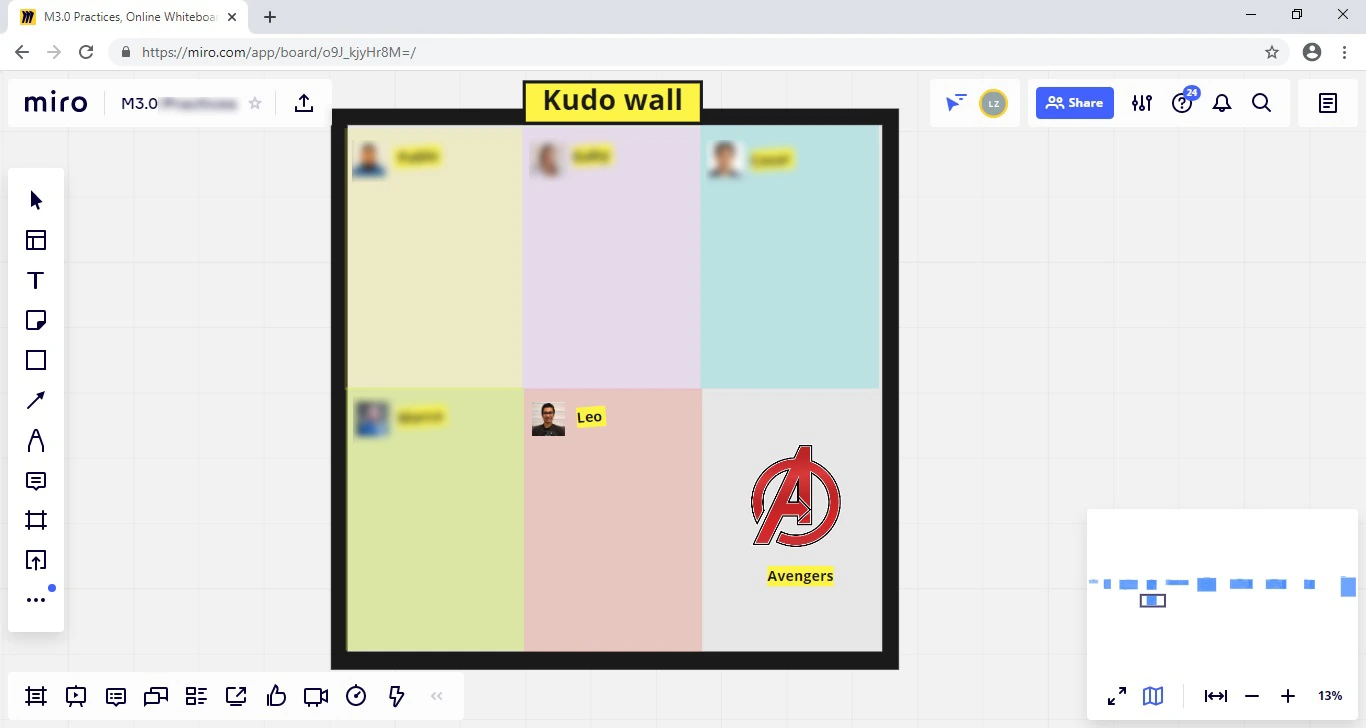Start the countdown timer
The width and height of the screenshot is (1366, 728).
point(356,696)
